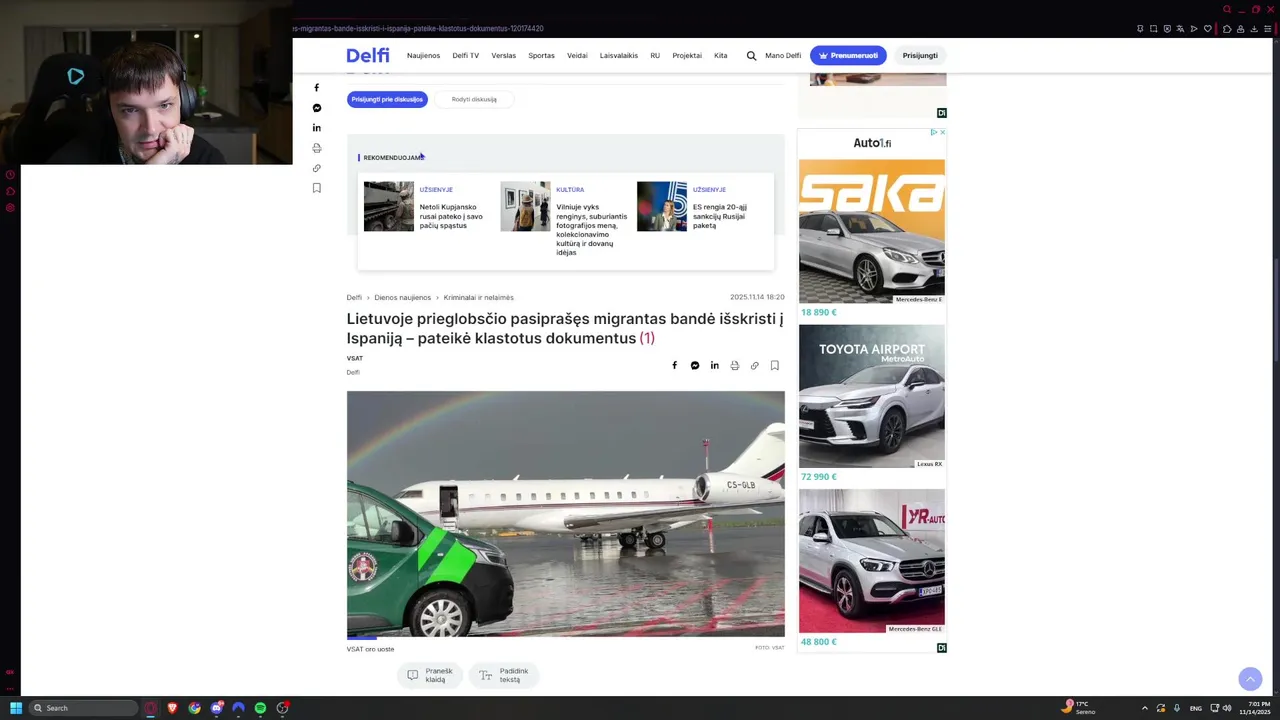Open the Windows Start button
Viewport: 1280px width, 720px height.
tap(16, 708)
